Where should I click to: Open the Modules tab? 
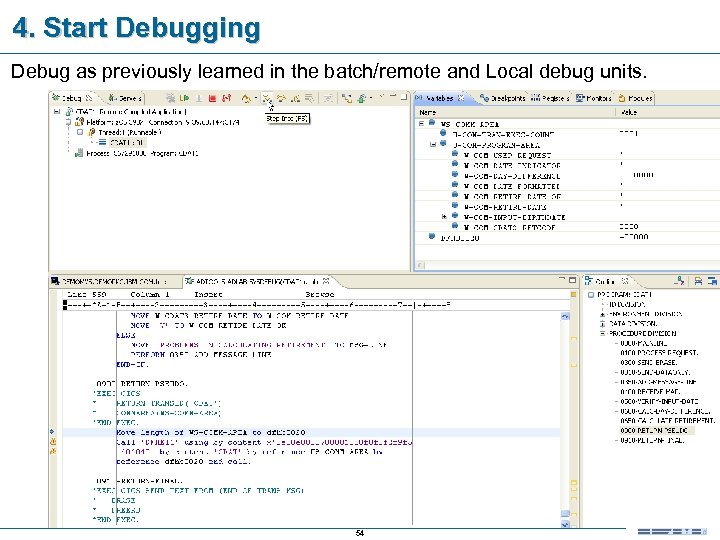[x=635, y=98]
